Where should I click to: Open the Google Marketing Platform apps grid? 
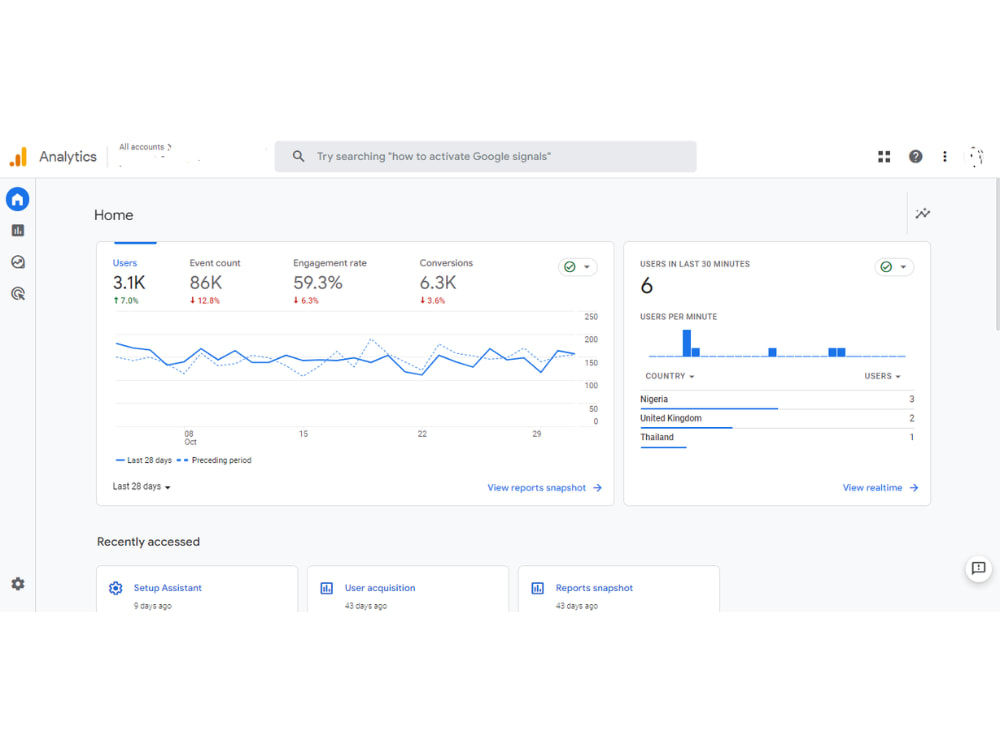pos(883,156)
